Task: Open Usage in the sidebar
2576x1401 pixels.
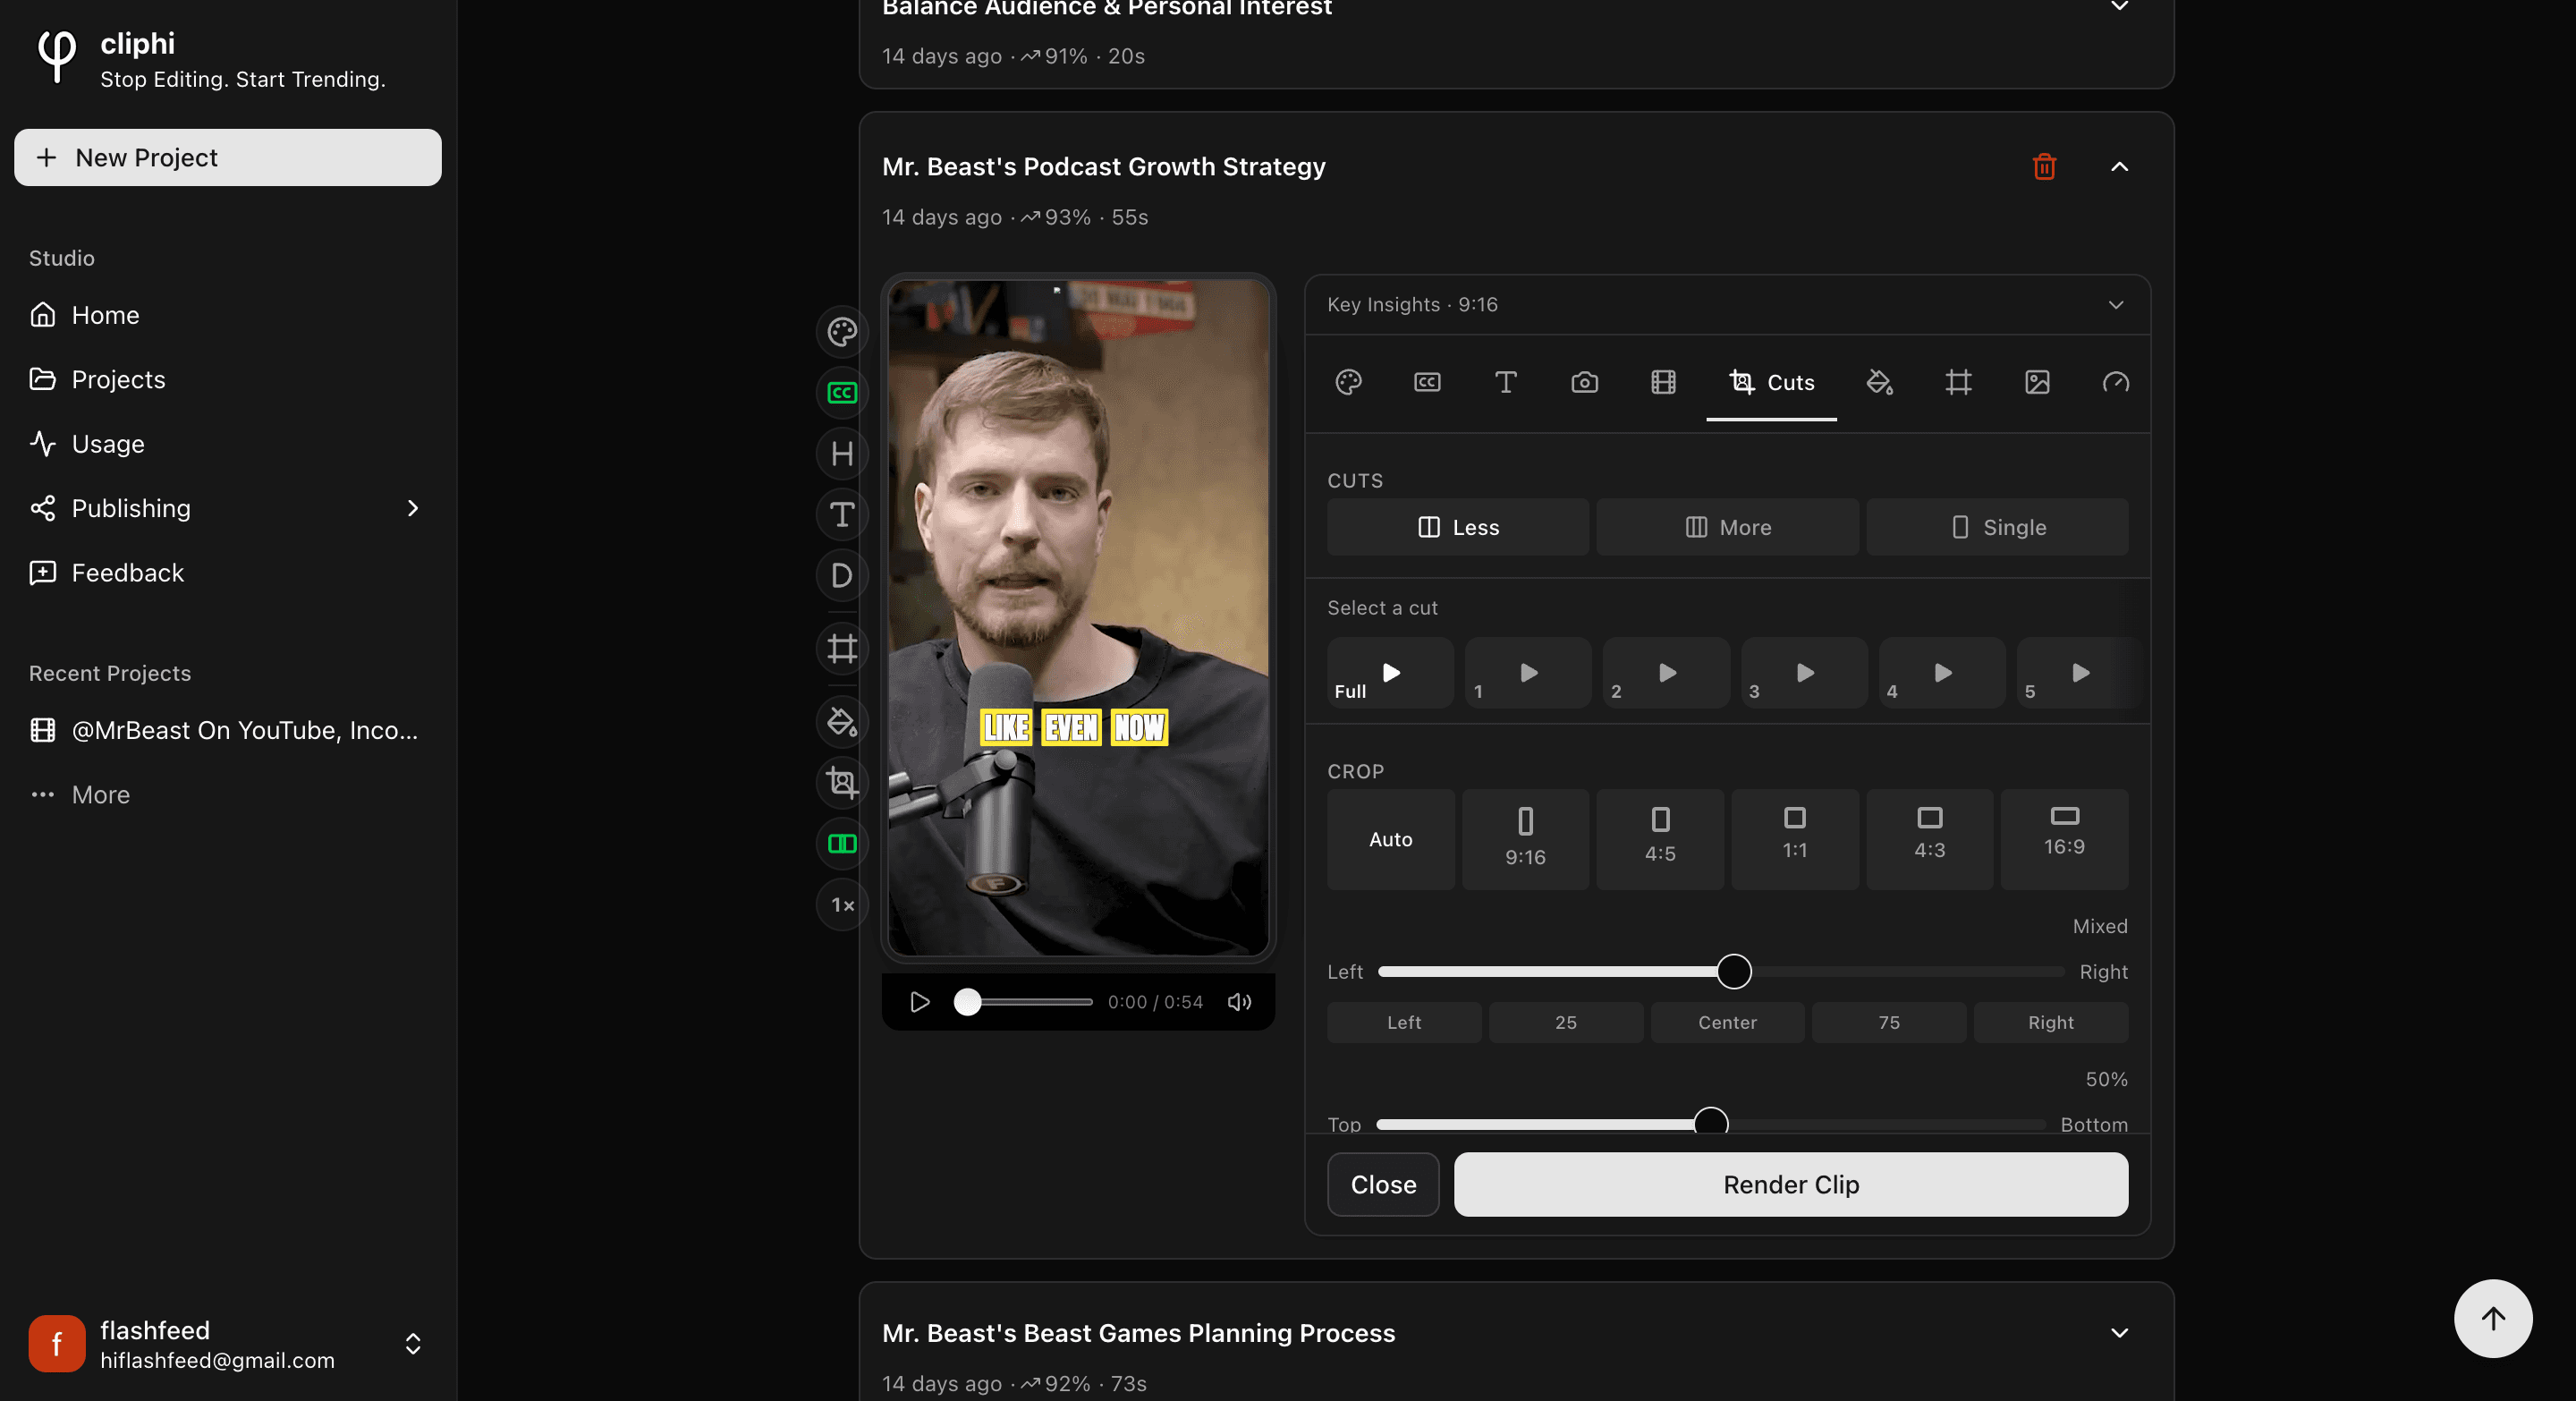Action: 228,444
